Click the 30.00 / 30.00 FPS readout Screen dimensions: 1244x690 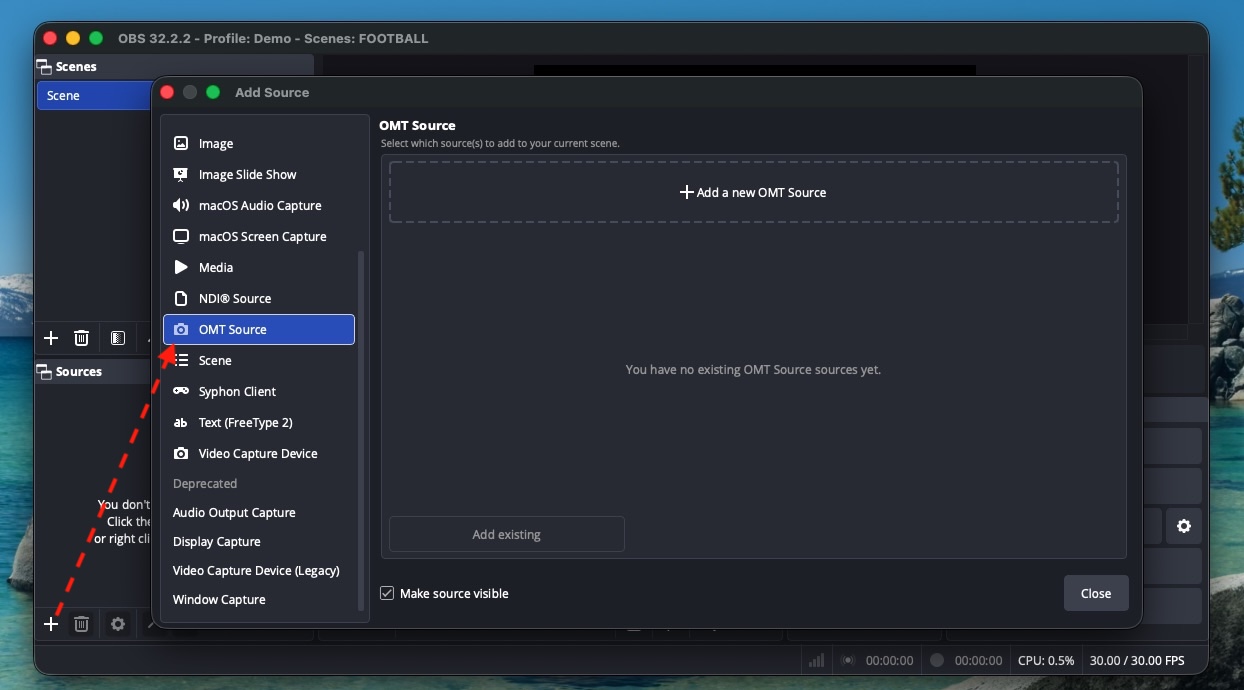pyautogui.click(x=1137, y=660)
